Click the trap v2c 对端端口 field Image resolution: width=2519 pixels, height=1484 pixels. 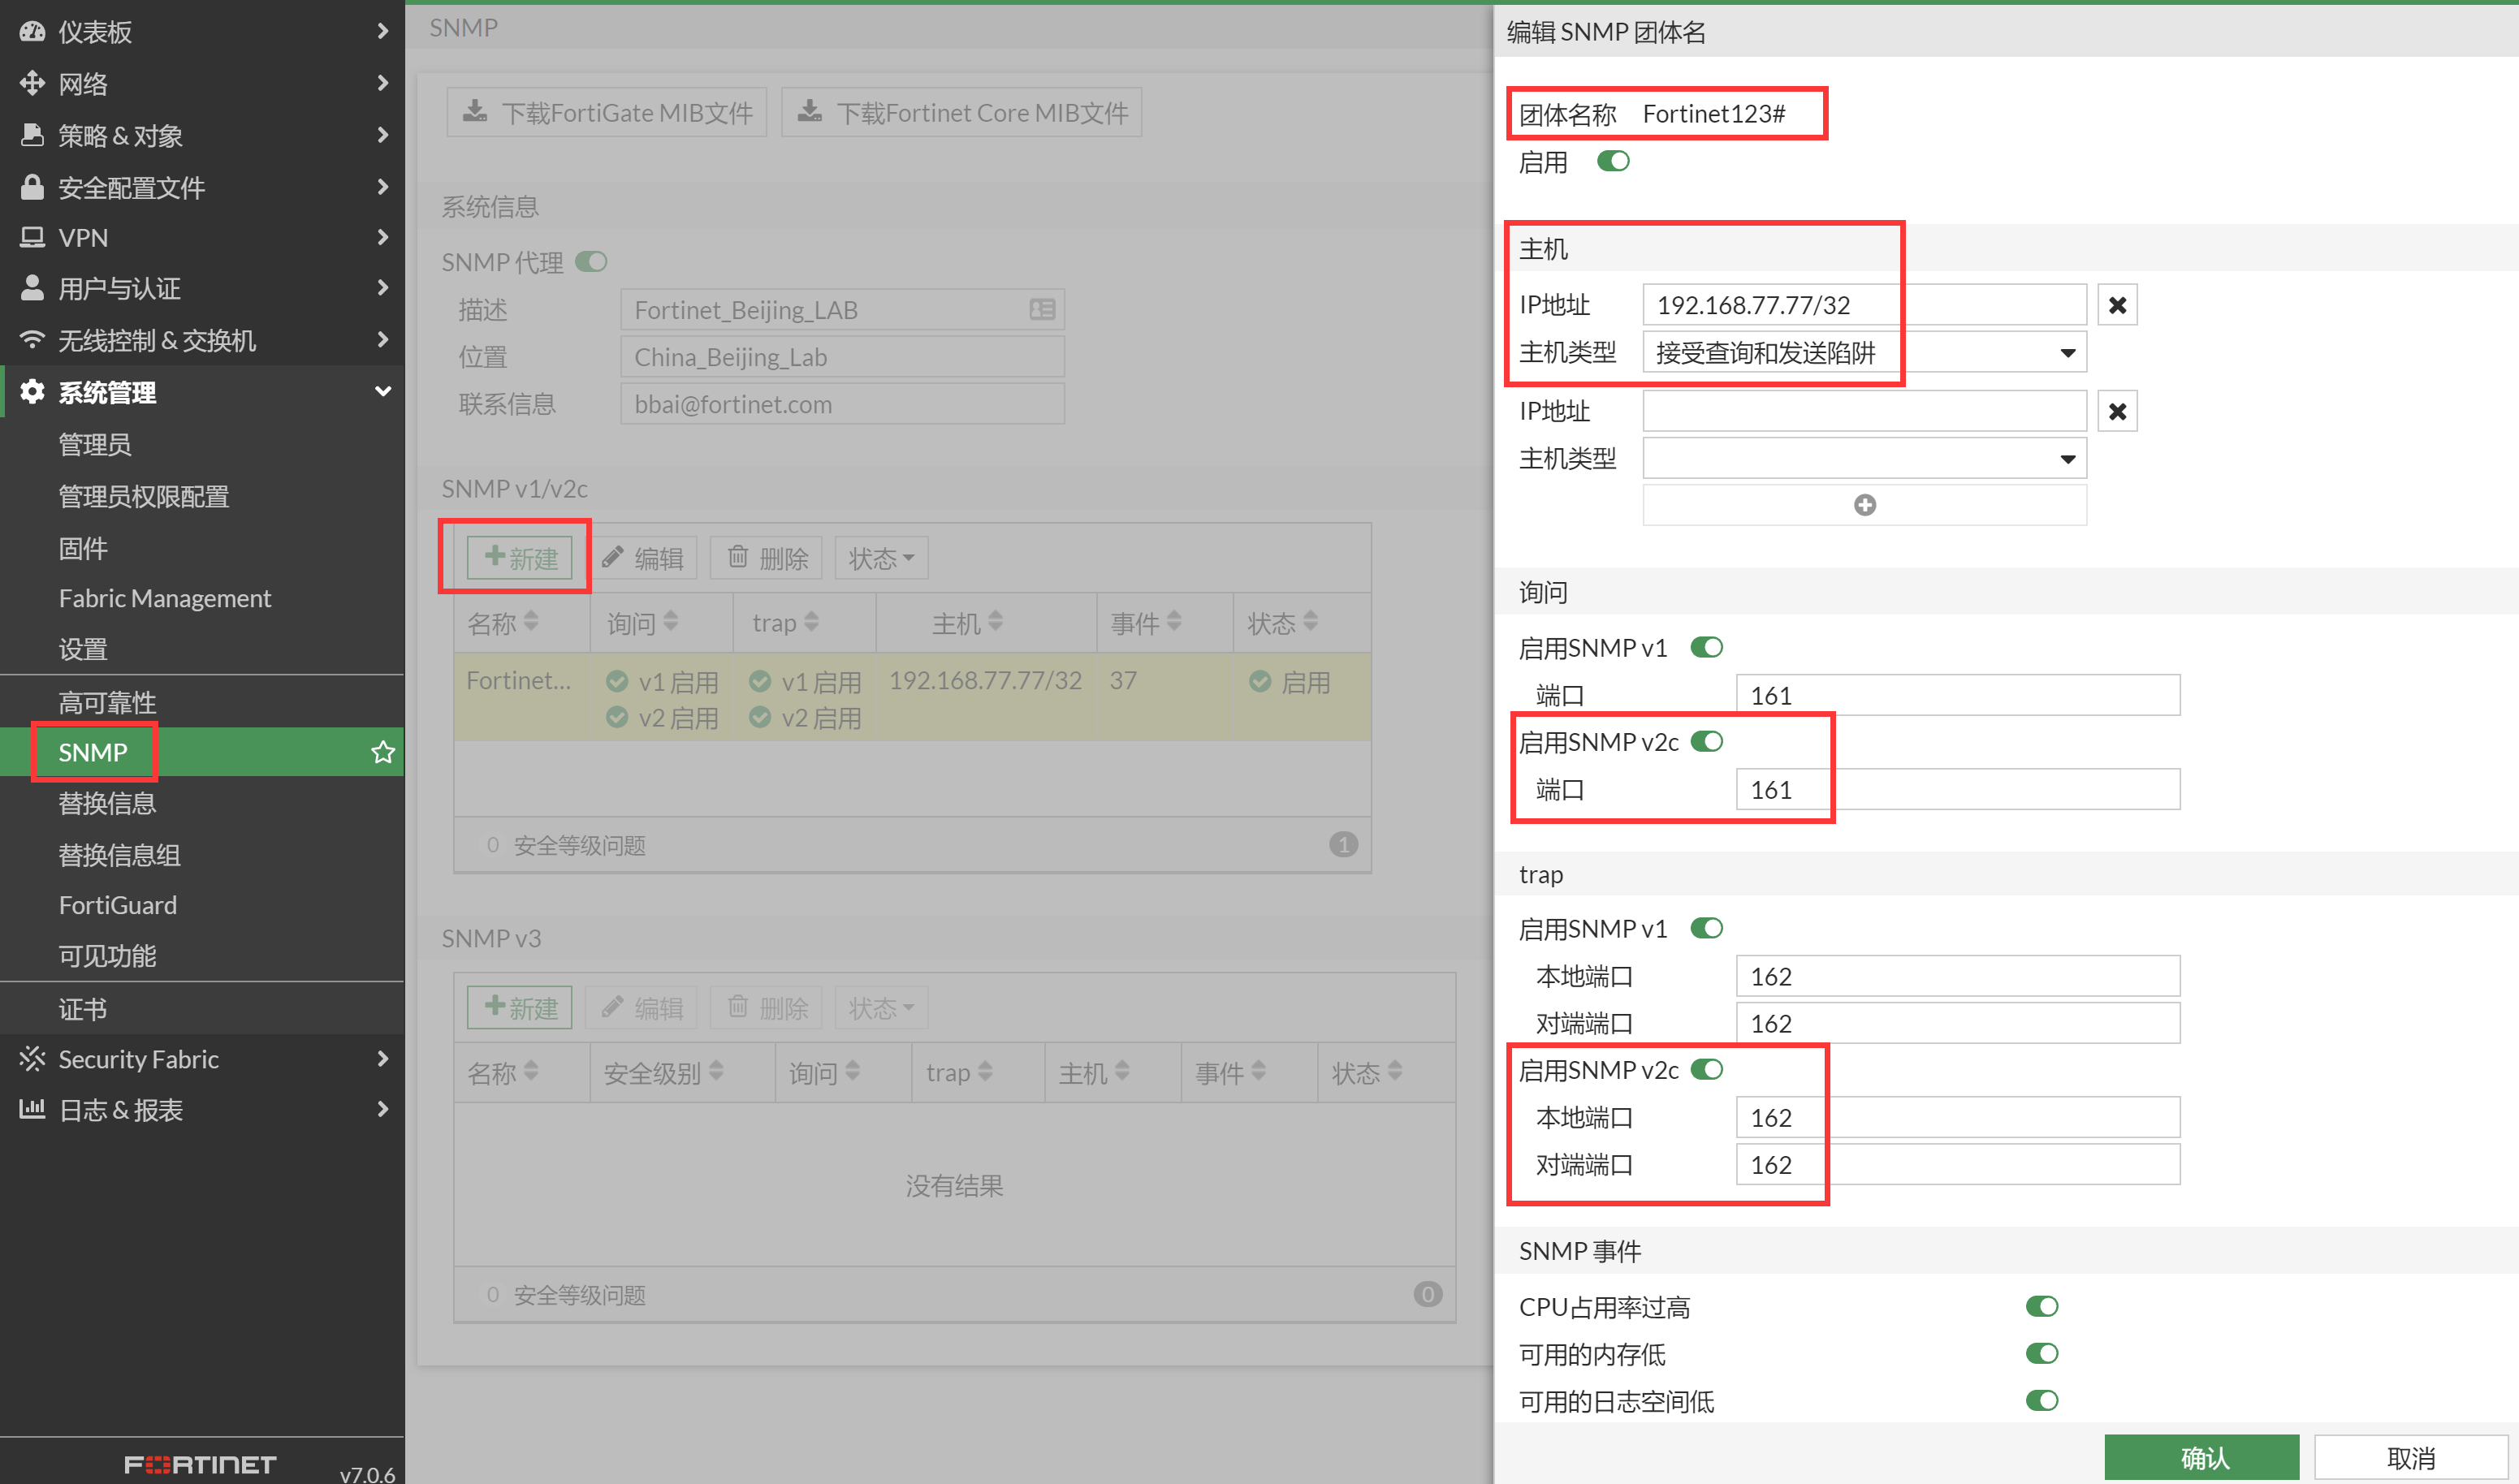pyautogui.click(x=1956, y=1165)
